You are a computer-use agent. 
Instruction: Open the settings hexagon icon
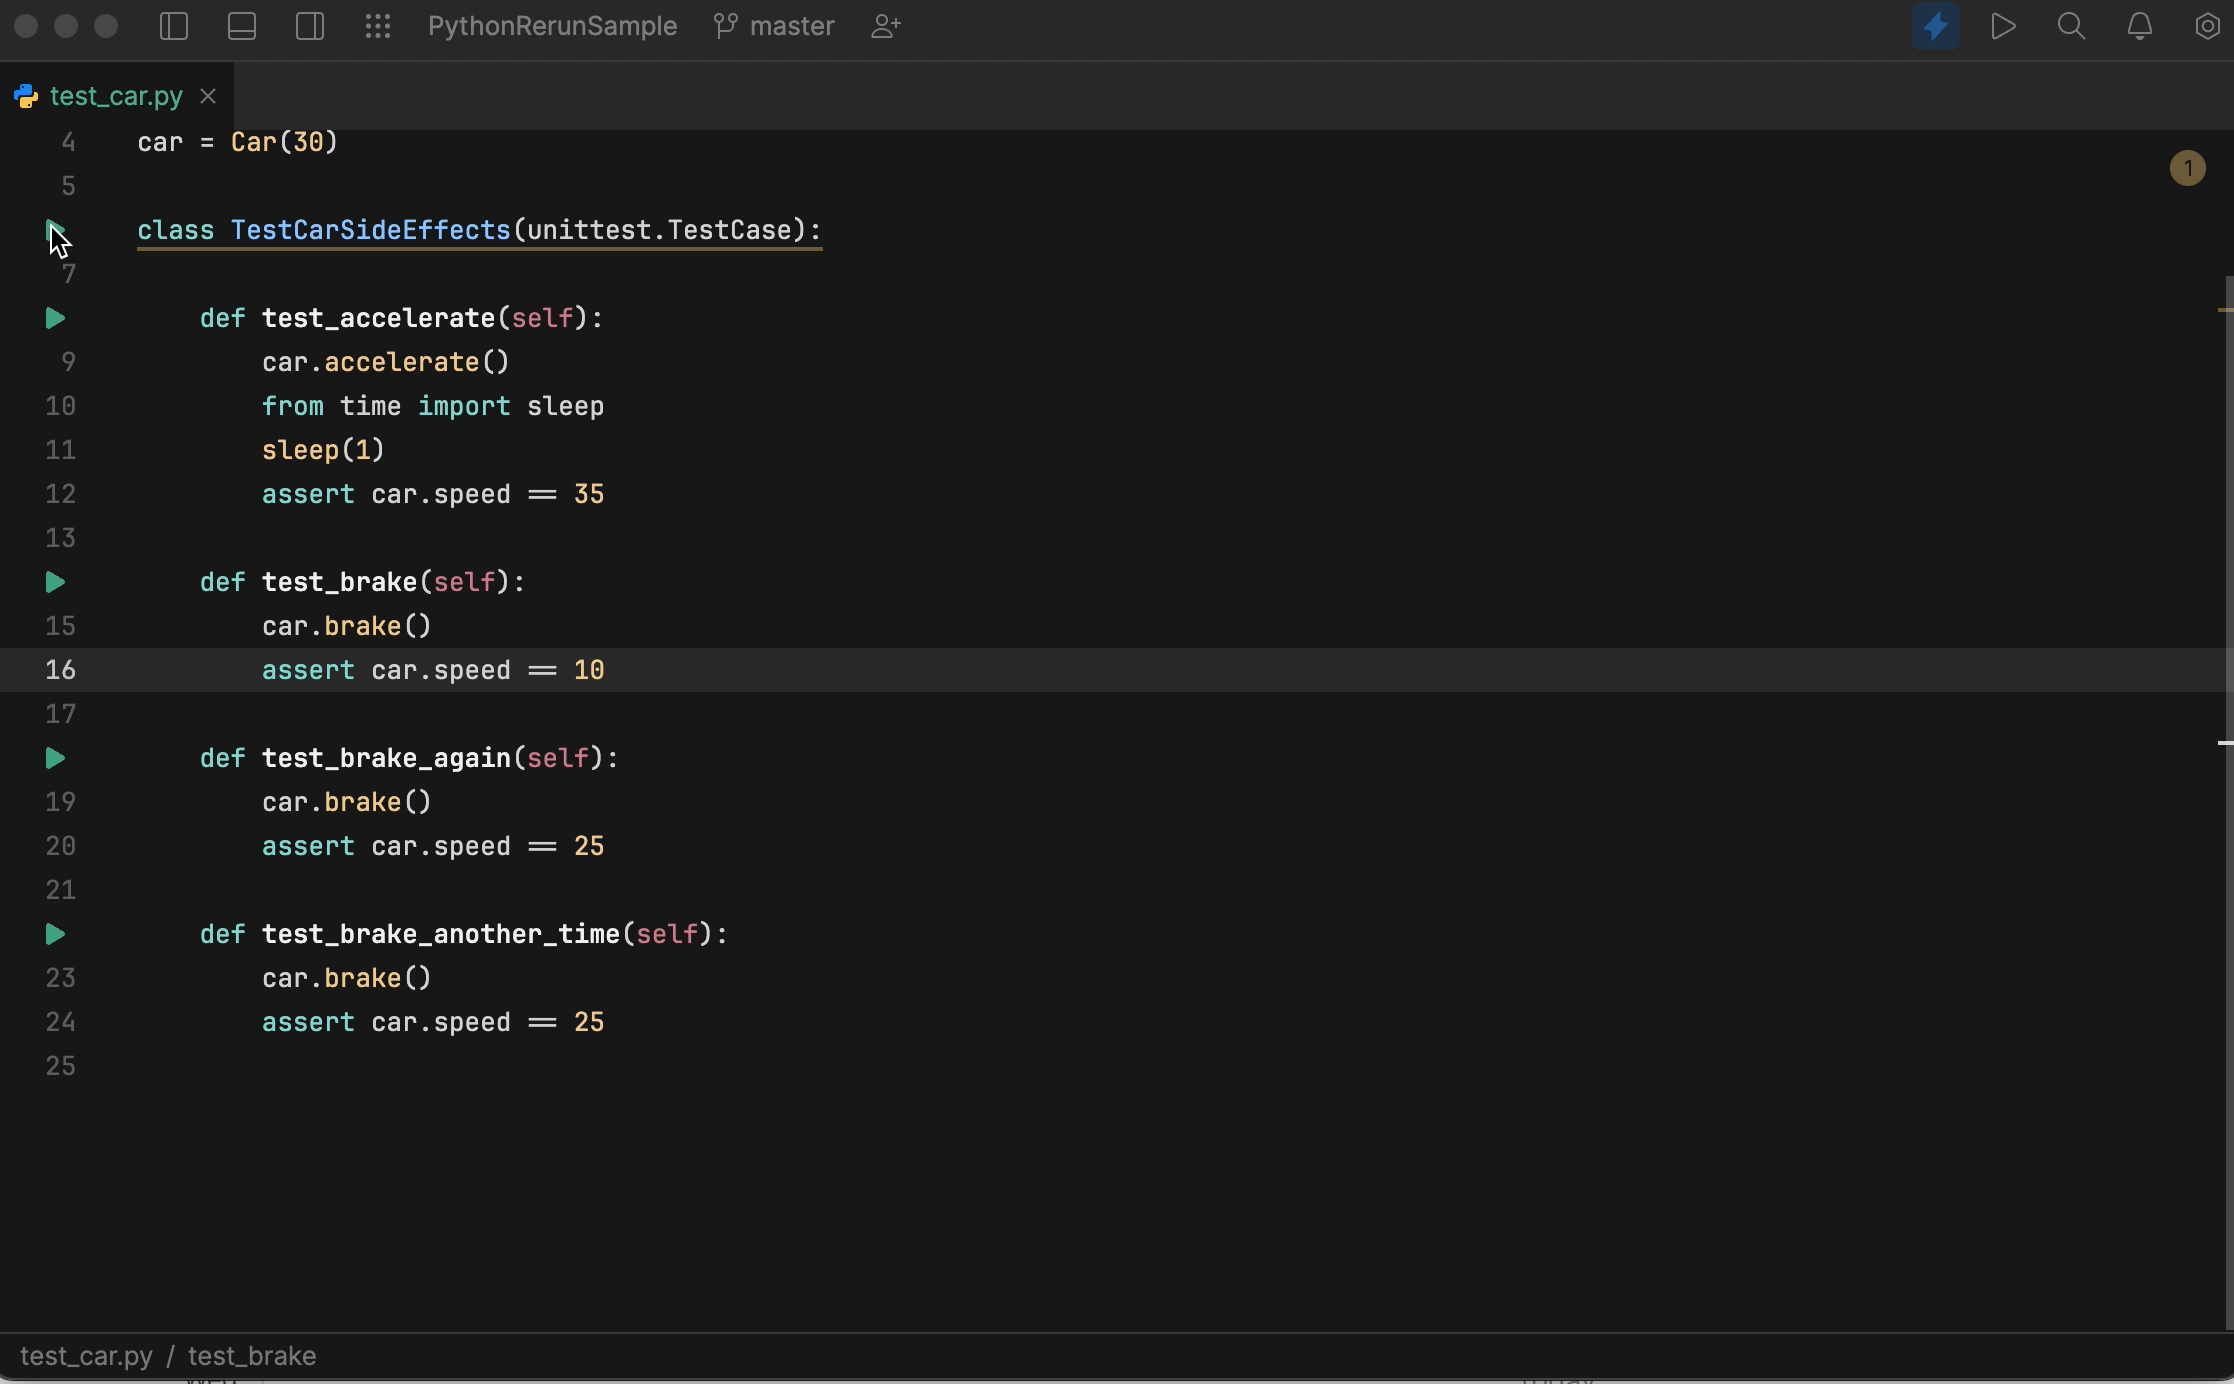click(x=2207, y=26)
